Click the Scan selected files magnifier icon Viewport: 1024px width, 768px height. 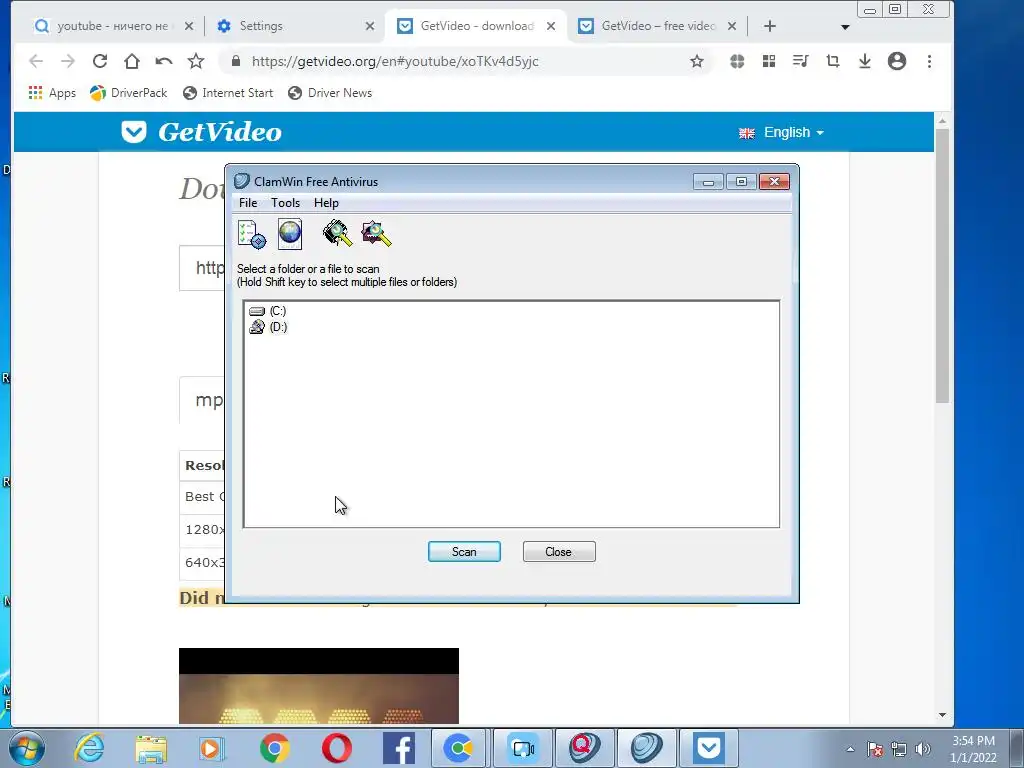point(376,233)
